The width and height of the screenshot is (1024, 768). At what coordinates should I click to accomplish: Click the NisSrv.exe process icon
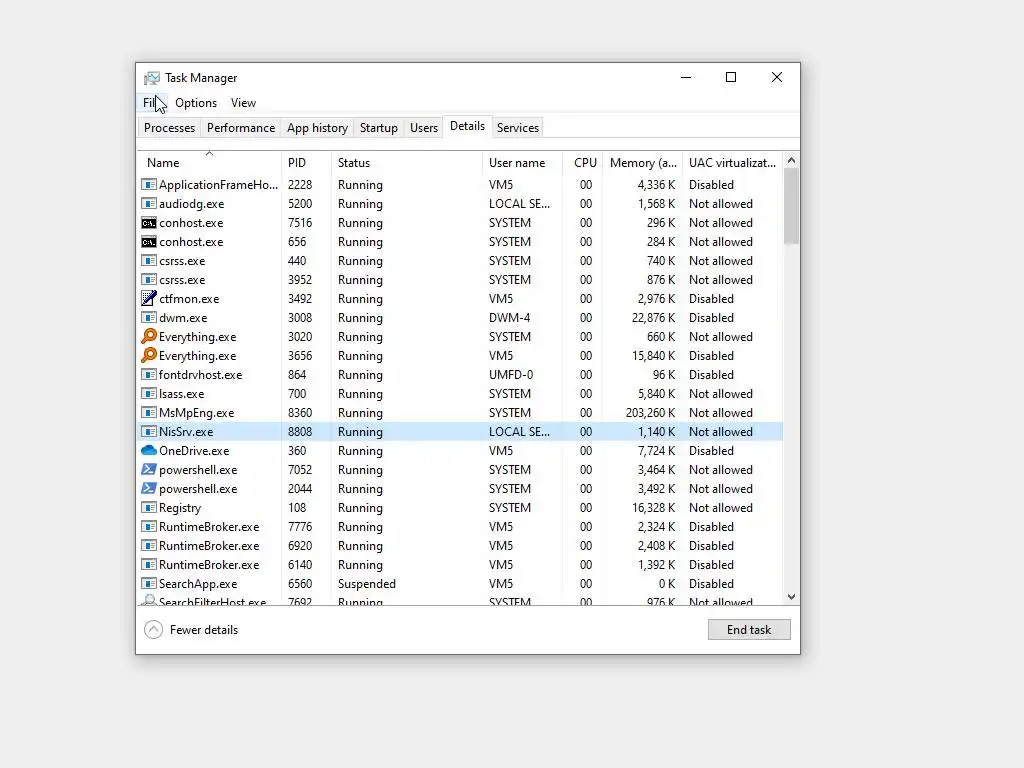tap(149, 432)
